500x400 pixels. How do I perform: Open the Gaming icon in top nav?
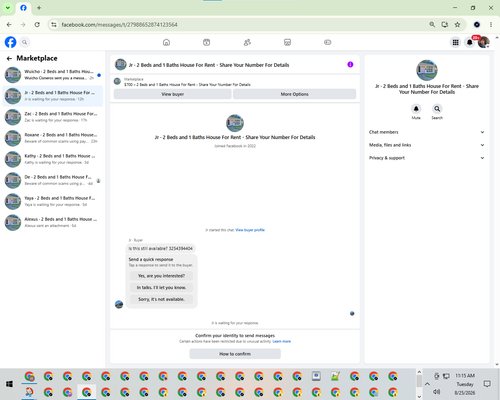pyautogui.click(x=328, y=42)
